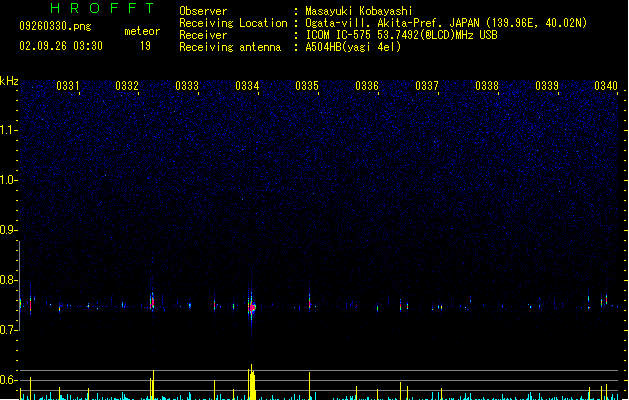The height and width of the screenshot is (400, 629).
Task: Click the Receiving antenna label
Action: pyautogui.click(x=230, y=47)
